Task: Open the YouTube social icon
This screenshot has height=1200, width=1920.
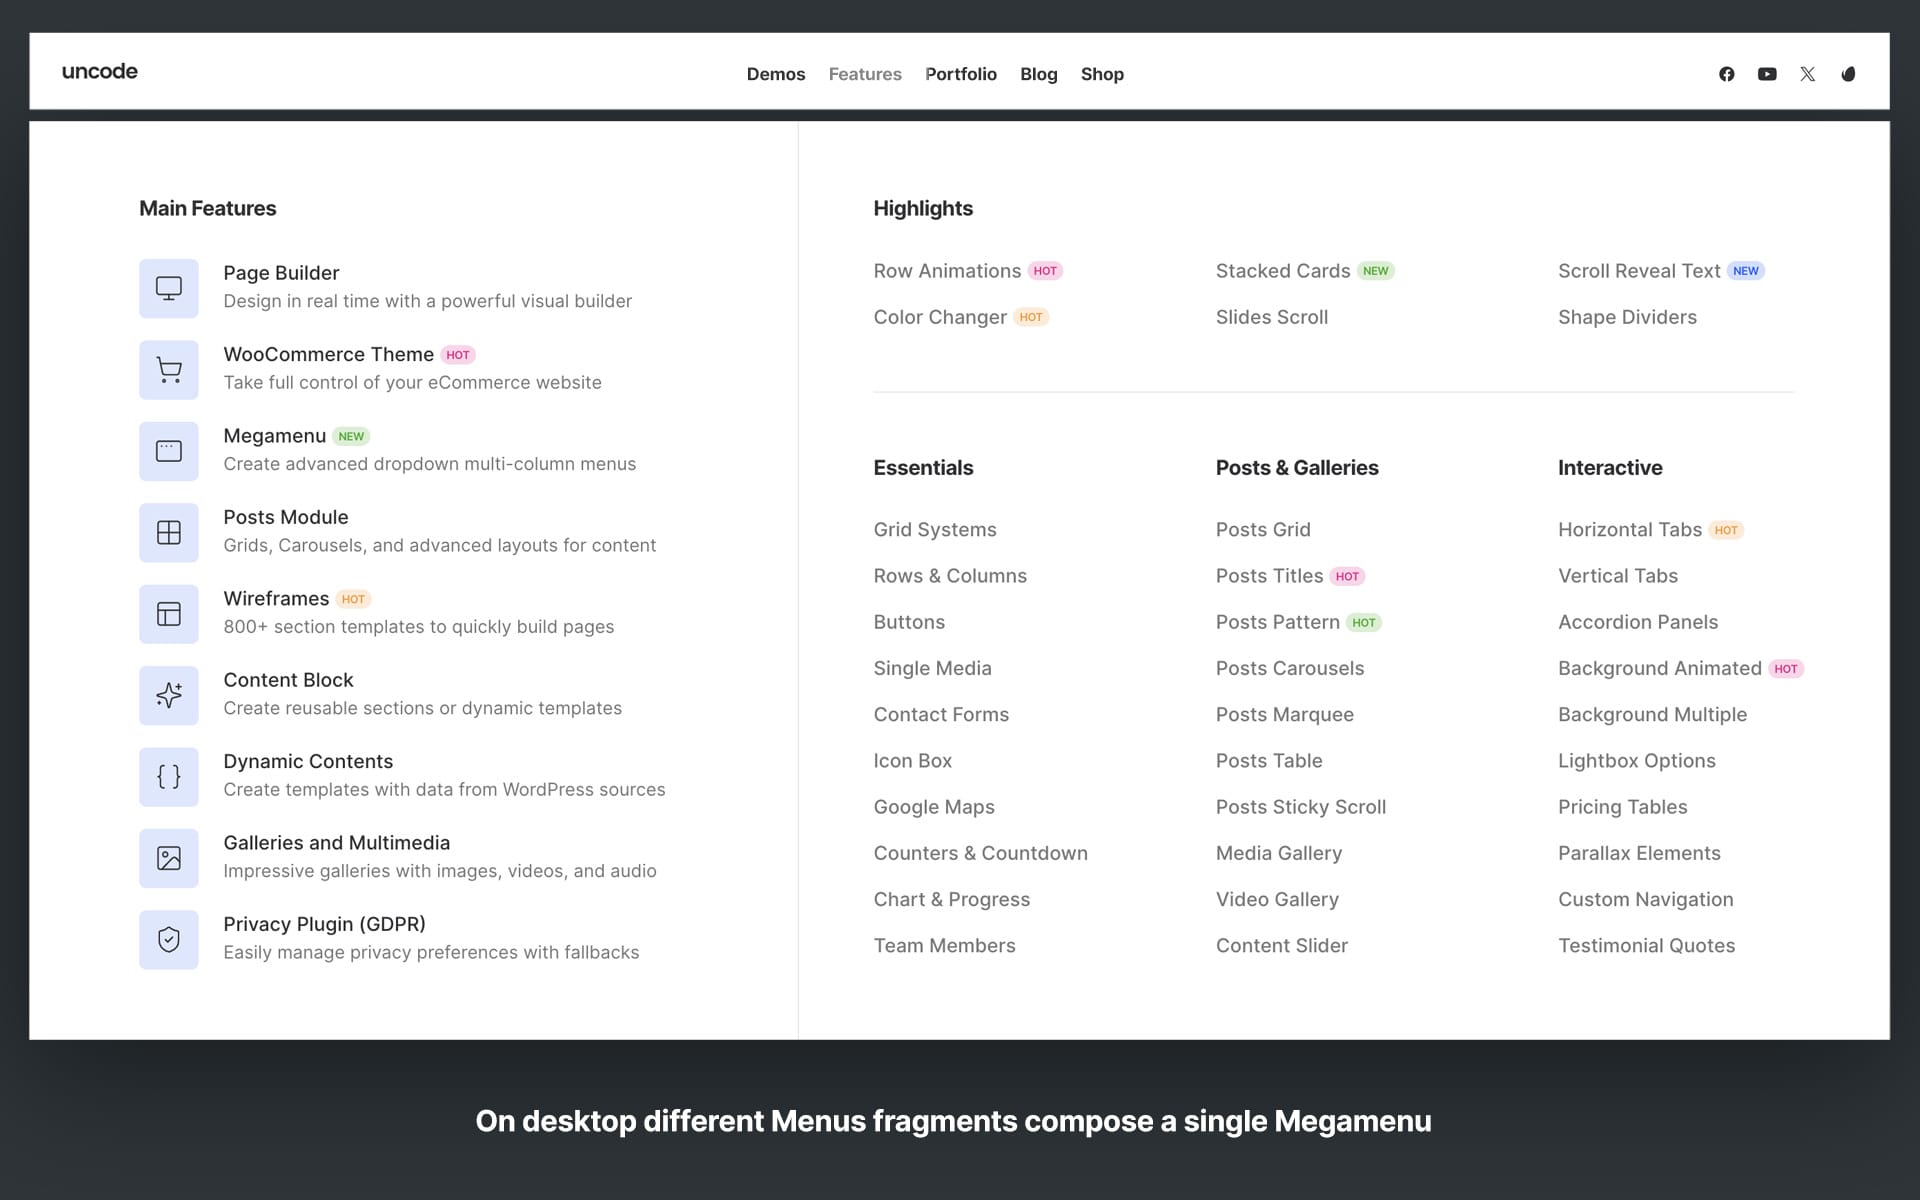Action: pyautogui.click(x=1767, y=74)
